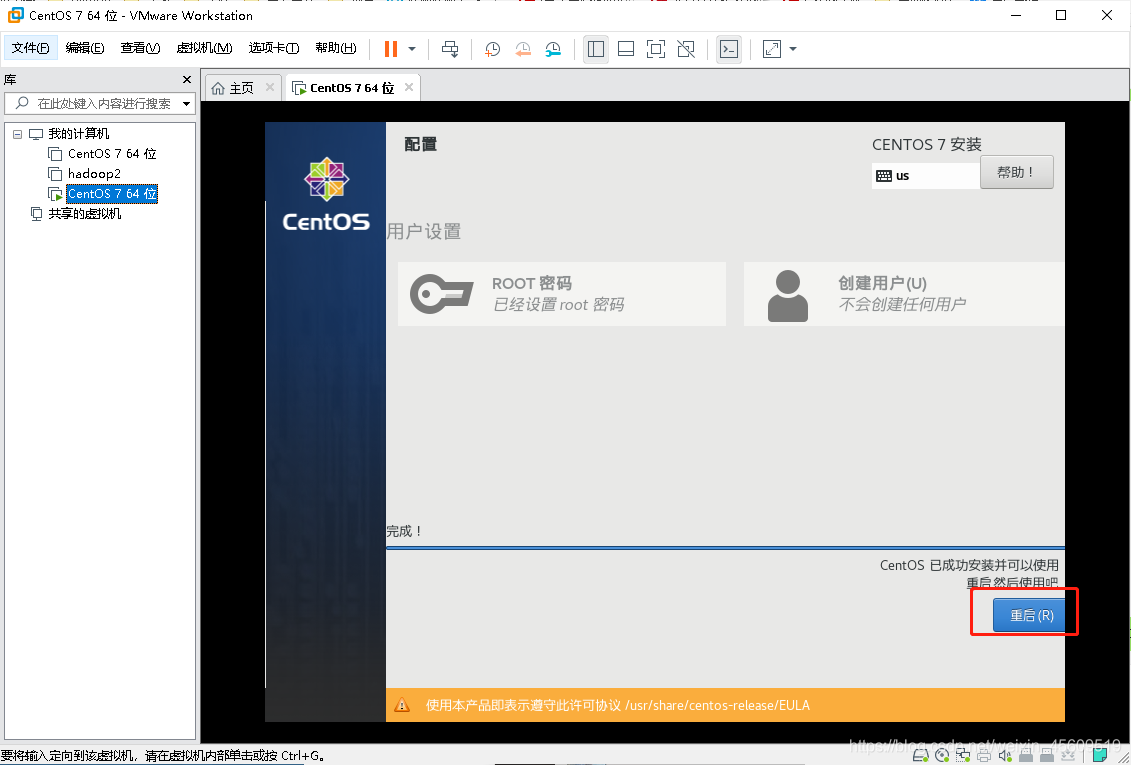Close the 库 library panel
This screenshot has width=1131, height=765.
tap(187, 79)
